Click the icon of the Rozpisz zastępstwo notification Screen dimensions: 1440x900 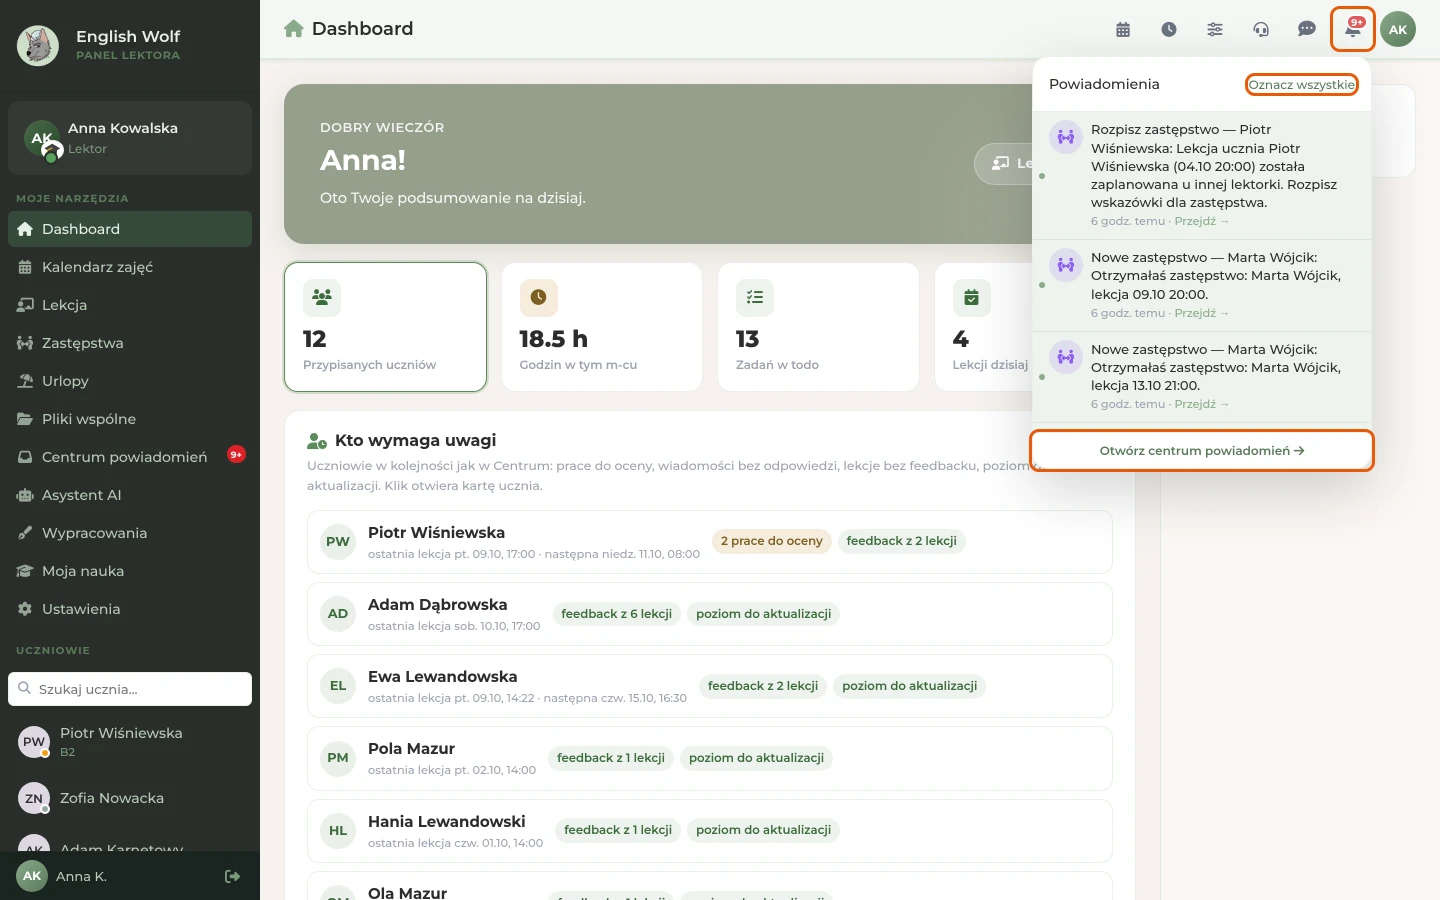[1066, 137]
